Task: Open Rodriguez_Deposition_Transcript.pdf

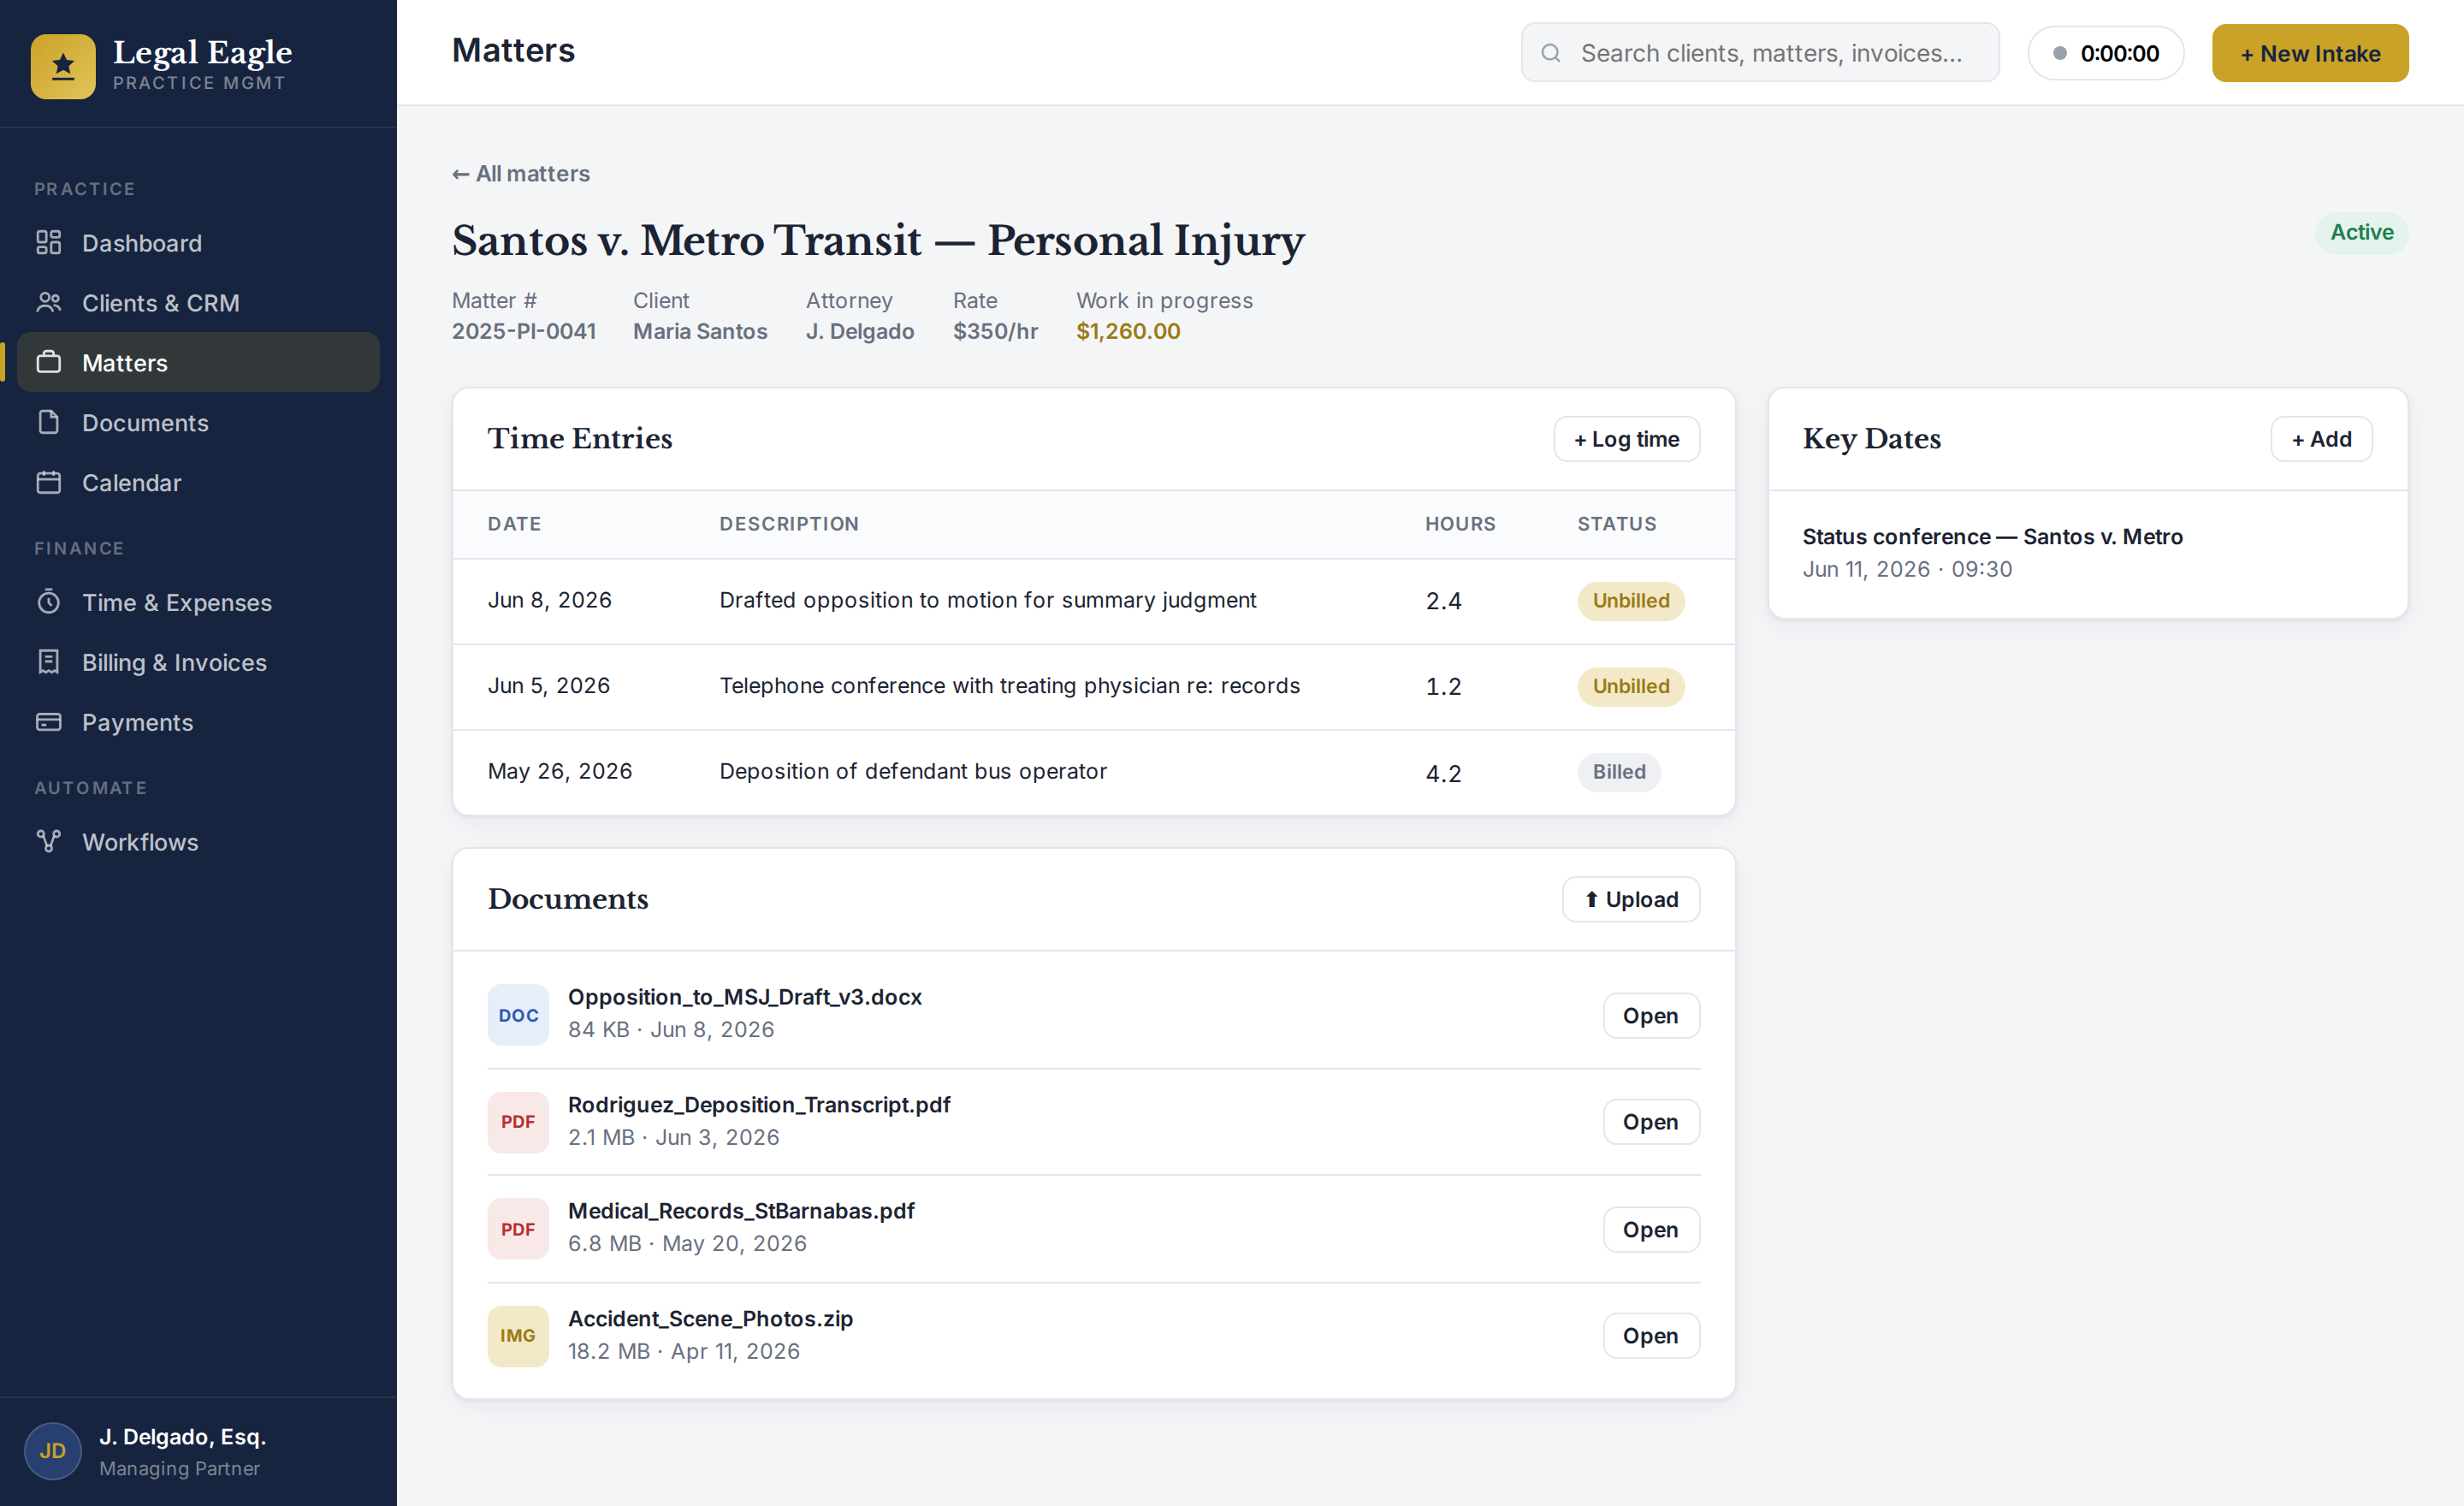Action: (1651, 1122)
